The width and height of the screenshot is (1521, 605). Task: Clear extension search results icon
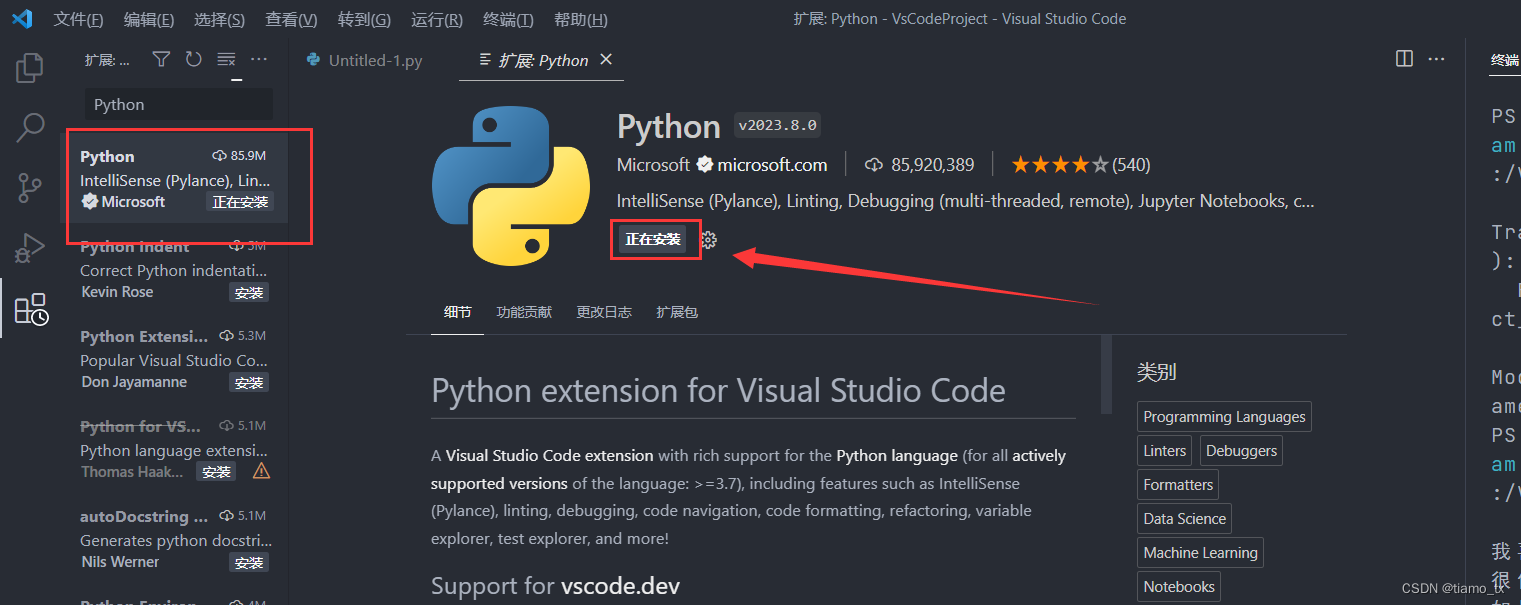coord(226,60)
